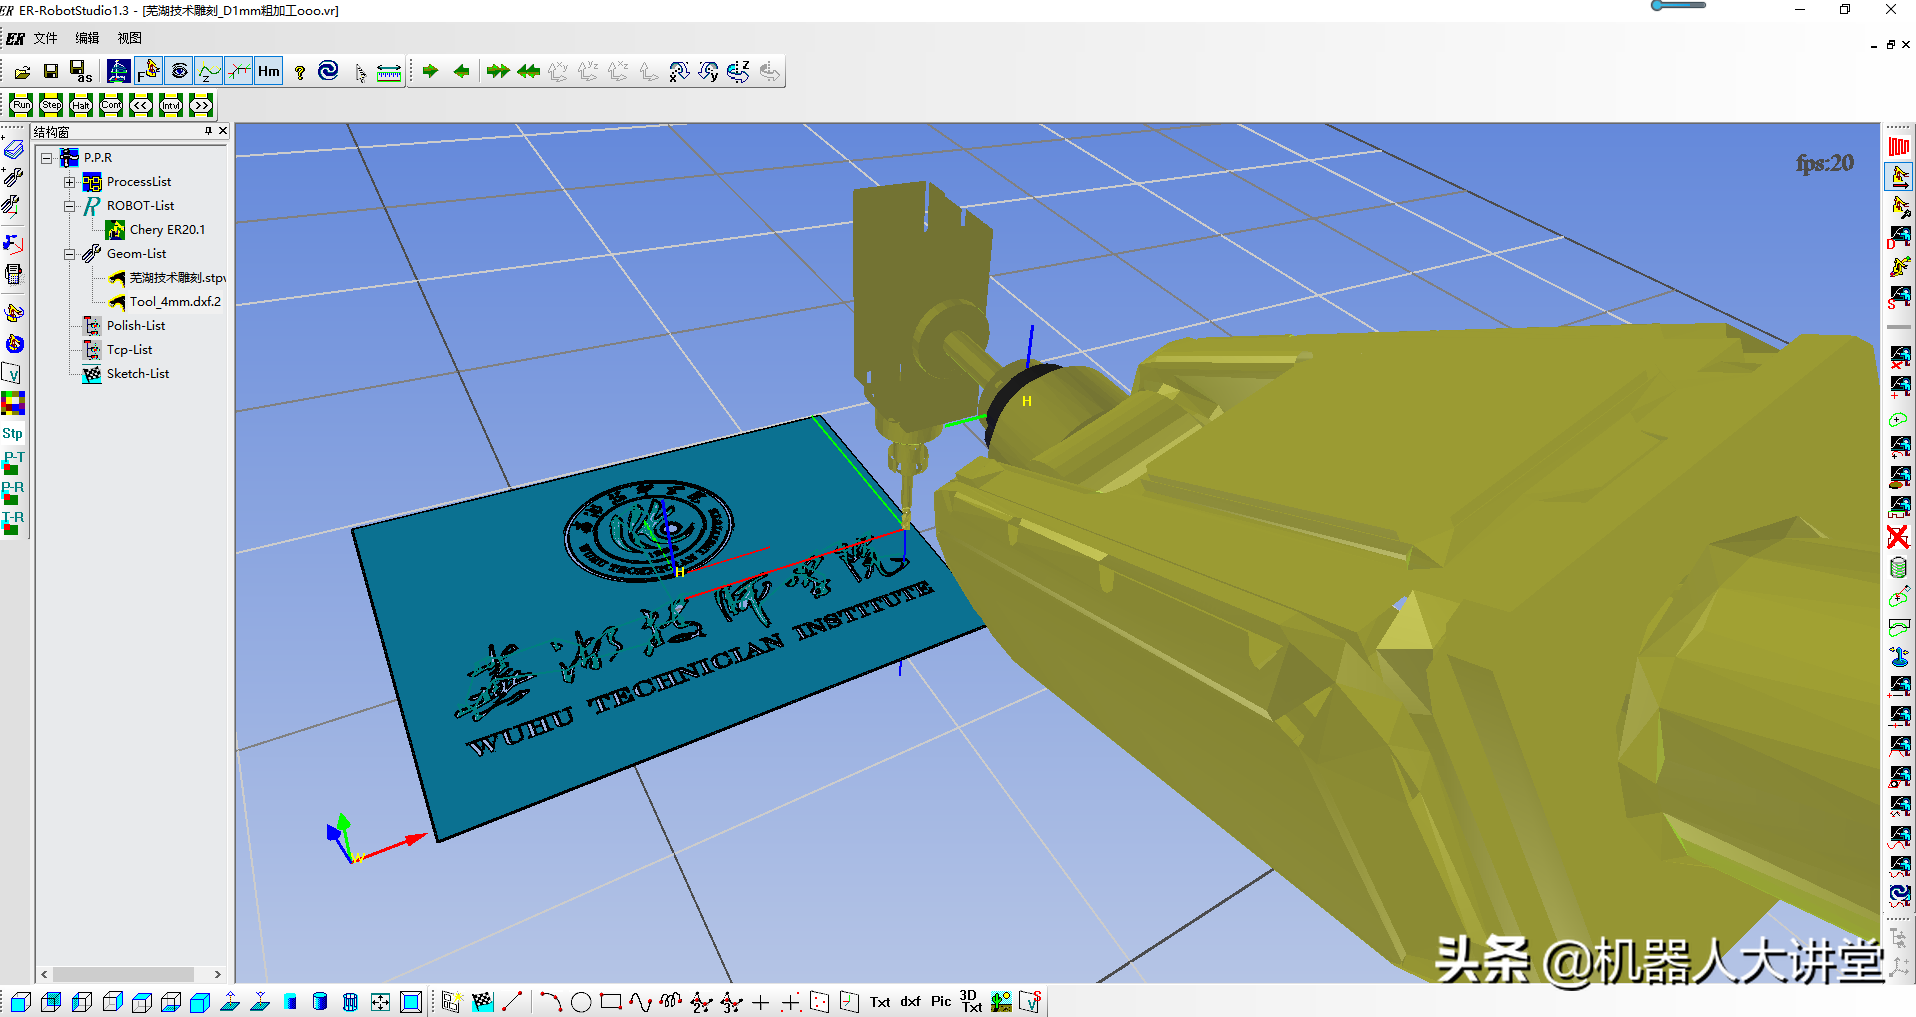Select the Sketch-List tree item
The width and height of the screenshot is (1916, 1017).
(138, 374)
